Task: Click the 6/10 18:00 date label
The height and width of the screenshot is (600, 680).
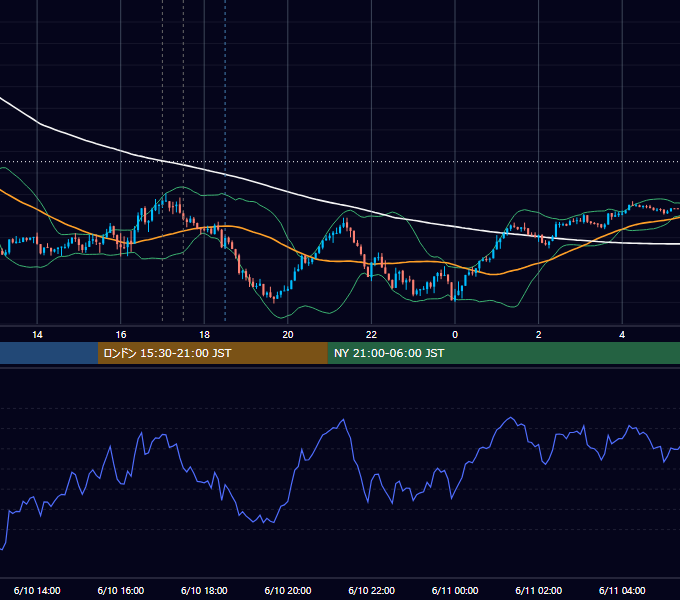Action: click(204, 590)
